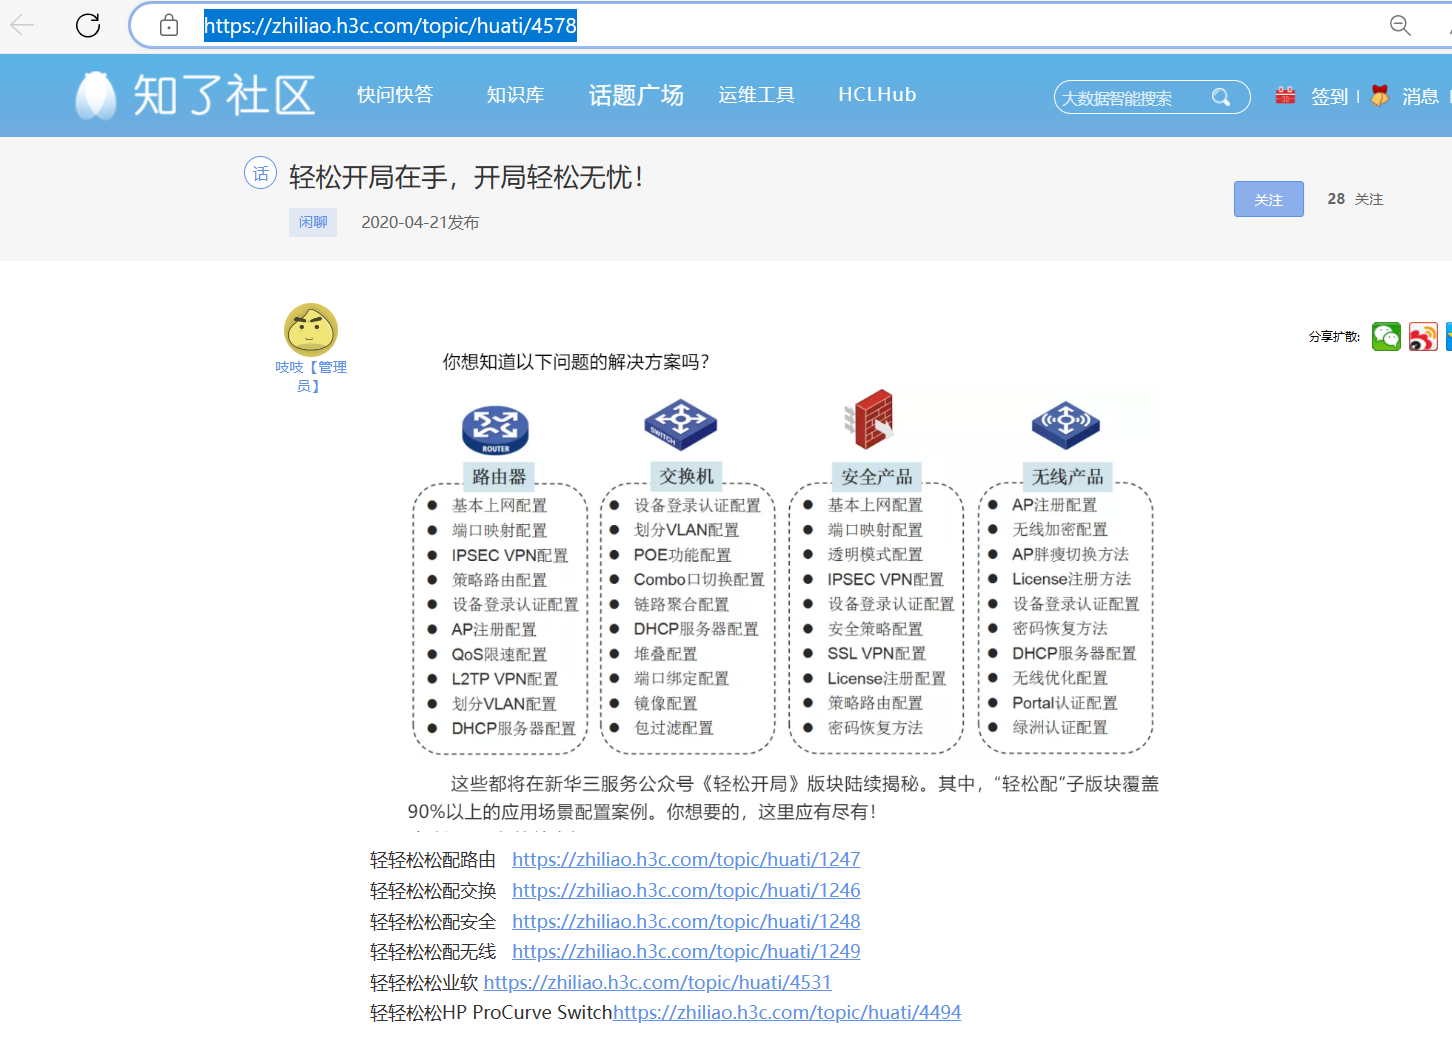The height and width of the screenshot is (1048, 1452).
Task: Open link topic/huati/1247 for 配路由
Action: (686, 860)
